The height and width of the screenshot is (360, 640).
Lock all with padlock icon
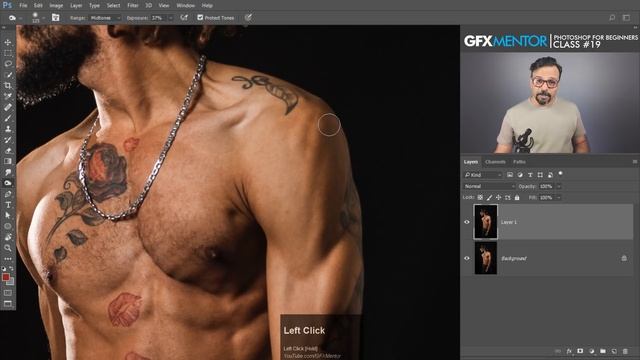pyautogui.click(x=517, y=198)
